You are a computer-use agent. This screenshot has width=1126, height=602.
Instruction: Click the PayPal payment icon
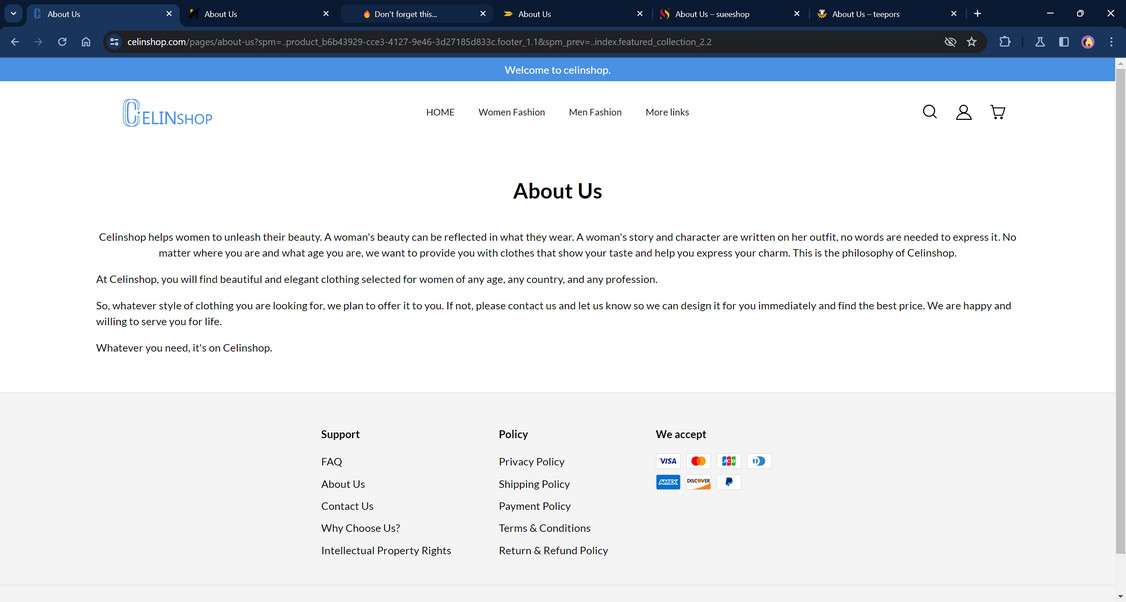coord(728,481)
